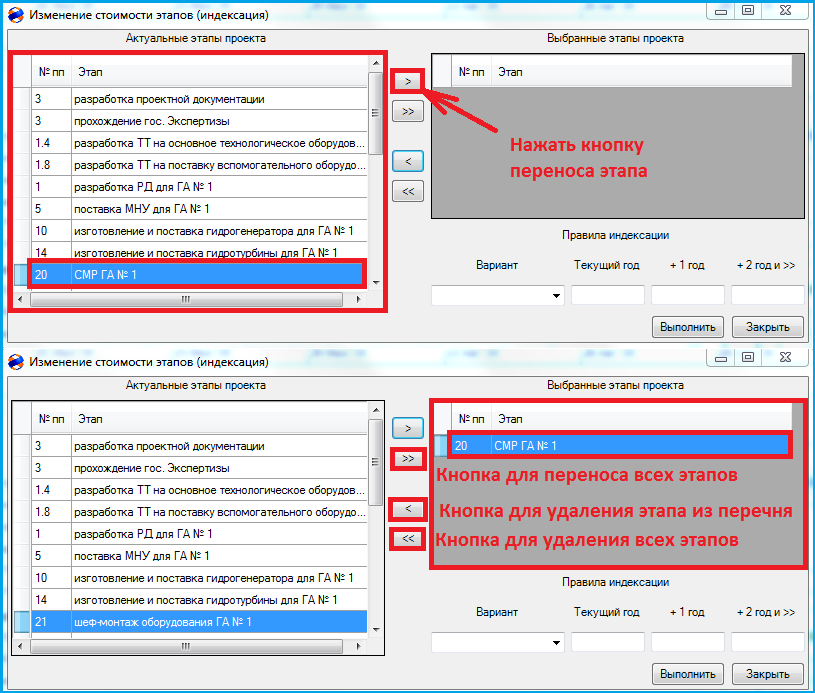Click vertical scrollbar thumb of upper left list
815x693 pixels.
click(376, 113)
